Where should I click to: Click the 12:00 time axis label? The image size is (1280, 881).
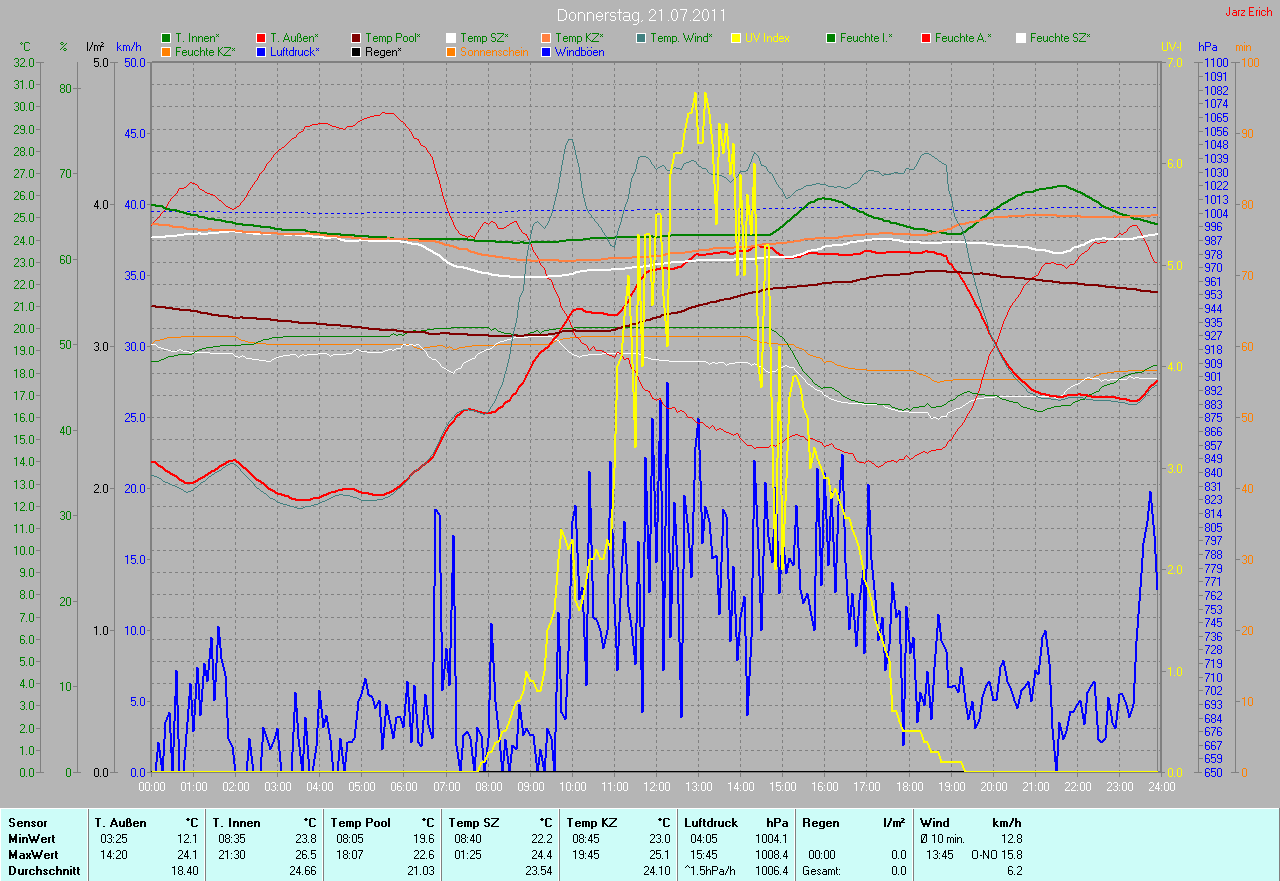click(656, 786)
